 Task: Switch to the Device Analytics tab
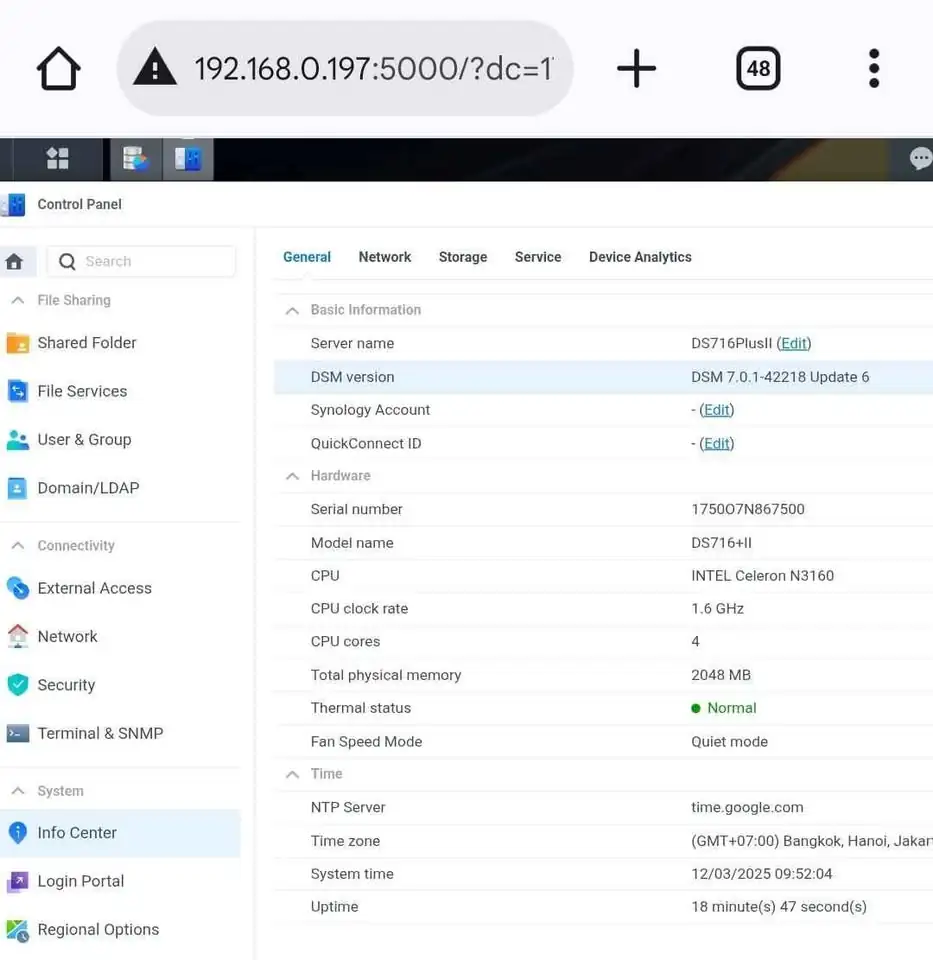(x=640, y=257)
